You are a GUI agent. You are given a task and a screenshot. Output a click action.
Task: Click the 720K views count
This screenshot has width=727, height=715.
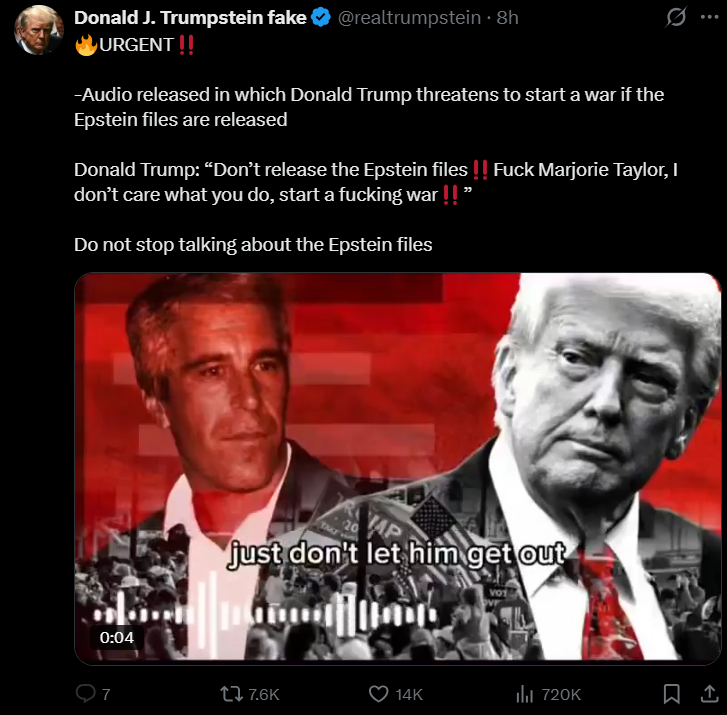(561, 695)
